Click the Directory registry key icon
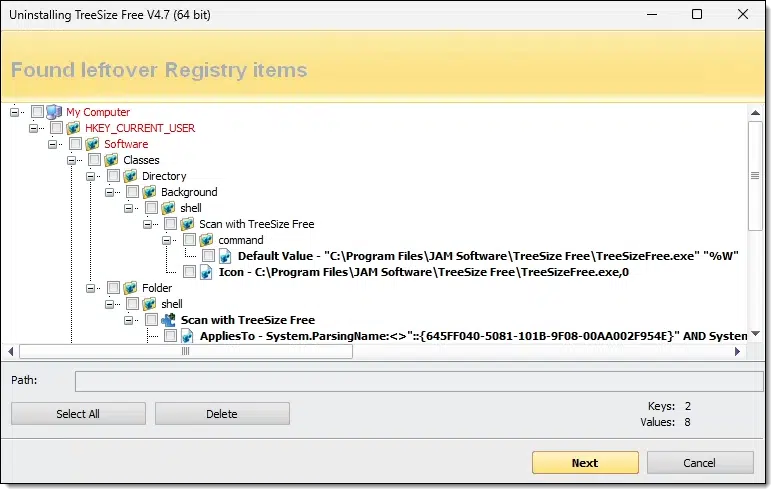Screen dimensions: 776x494 [x=130, y=176]
